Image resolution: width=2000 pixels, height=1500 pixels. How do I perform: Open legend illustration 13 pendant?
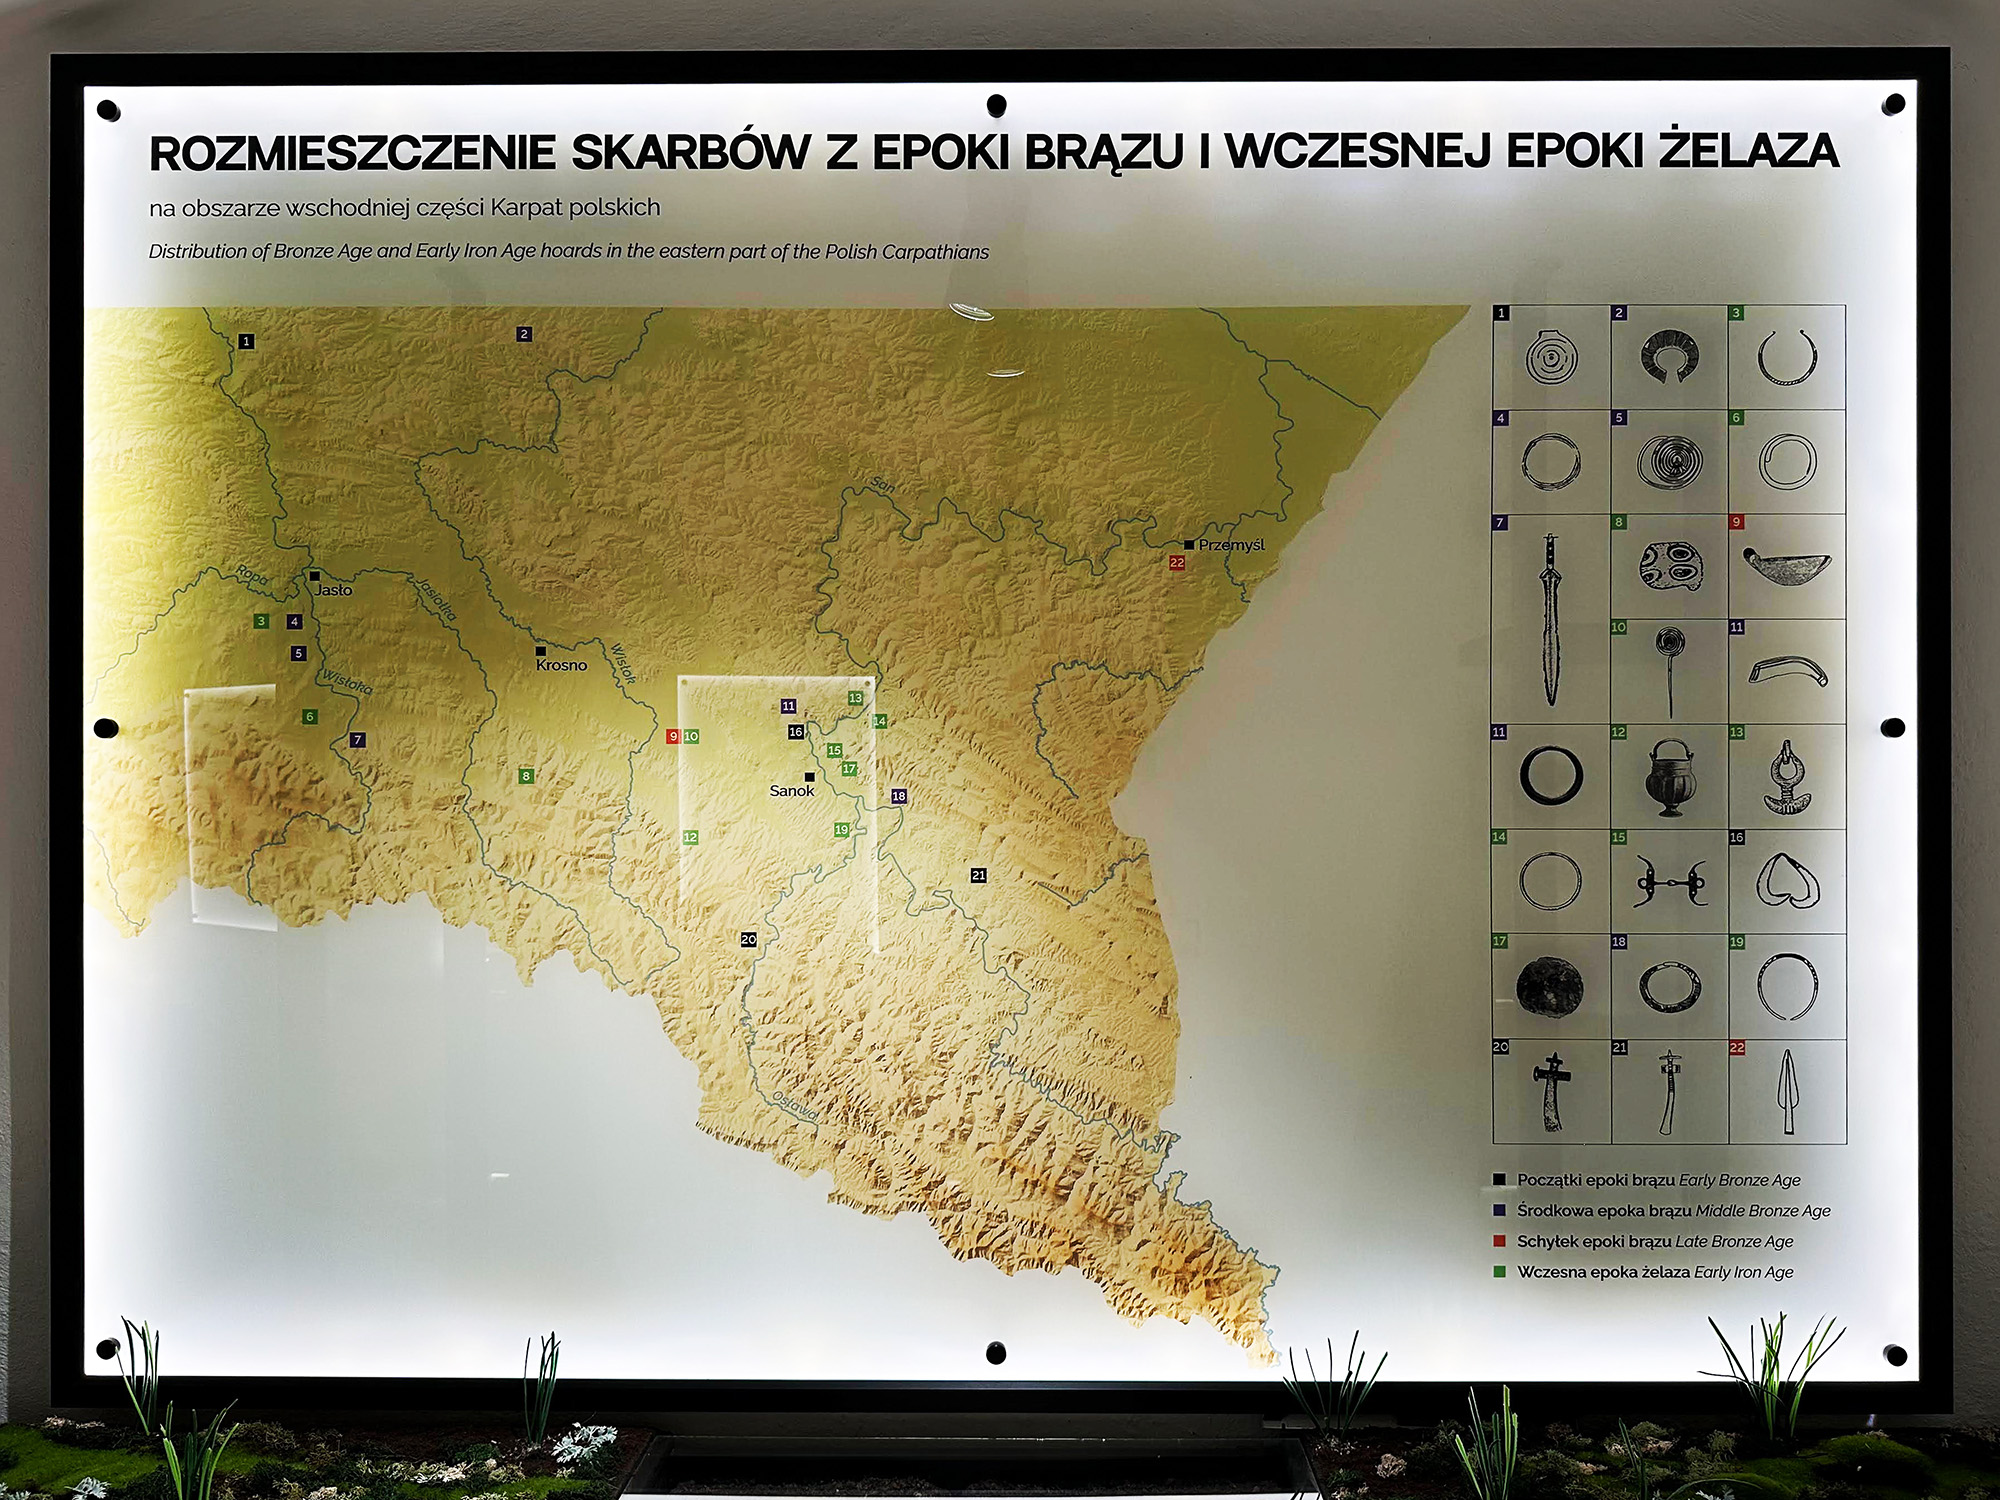pyautogui.click(x=1786, y=778)
